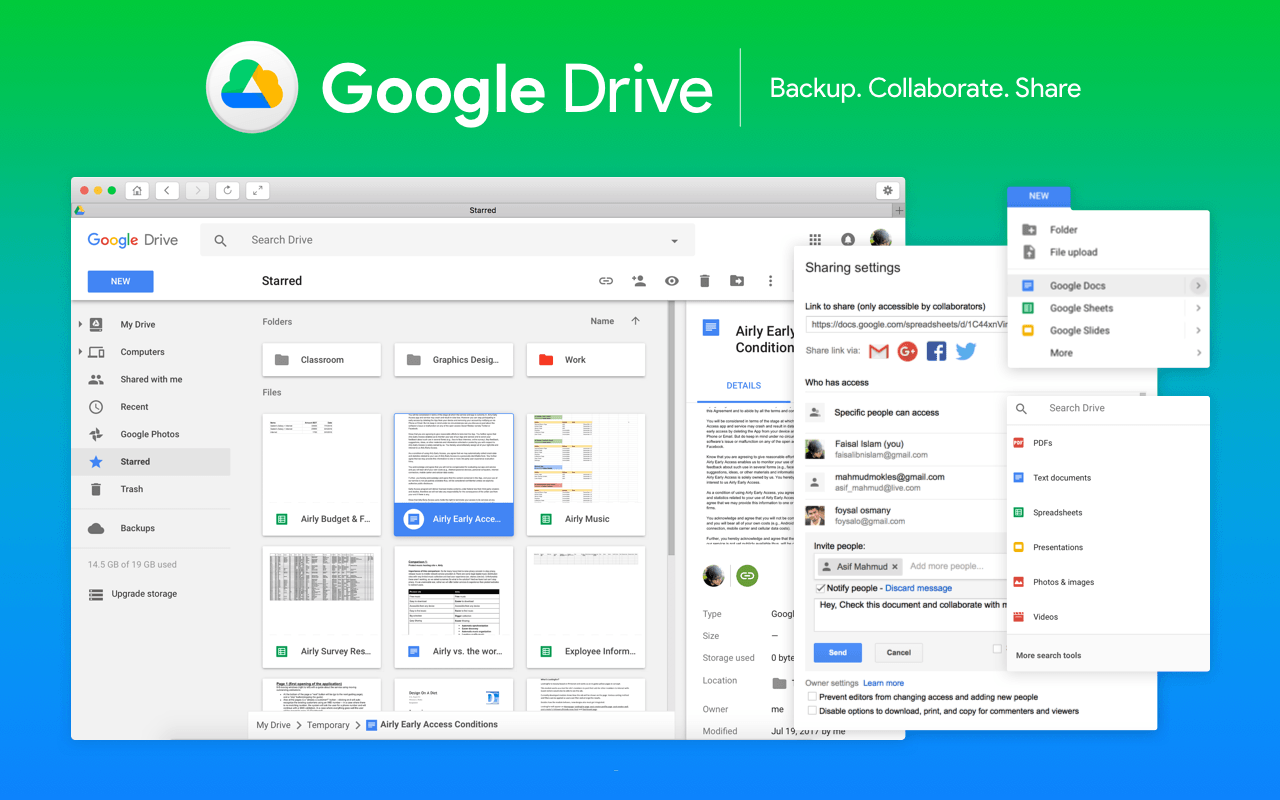Click the notifications bell icon

848,240
